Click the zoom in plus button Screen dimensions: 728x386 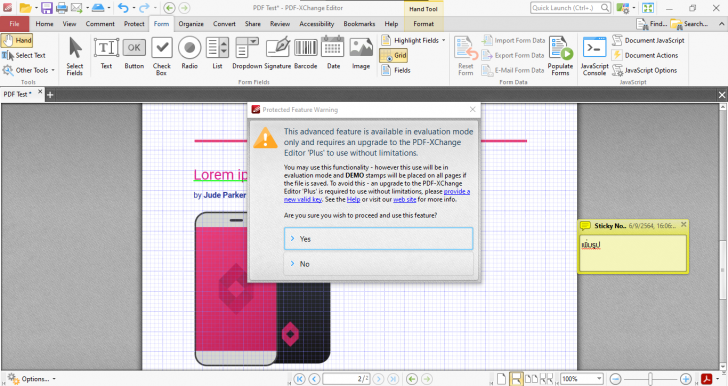coord(685,379)
